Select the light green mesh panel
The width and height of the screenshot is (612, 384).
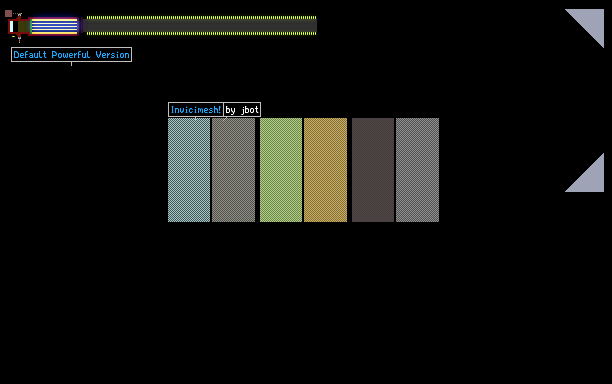pos(281,170)
